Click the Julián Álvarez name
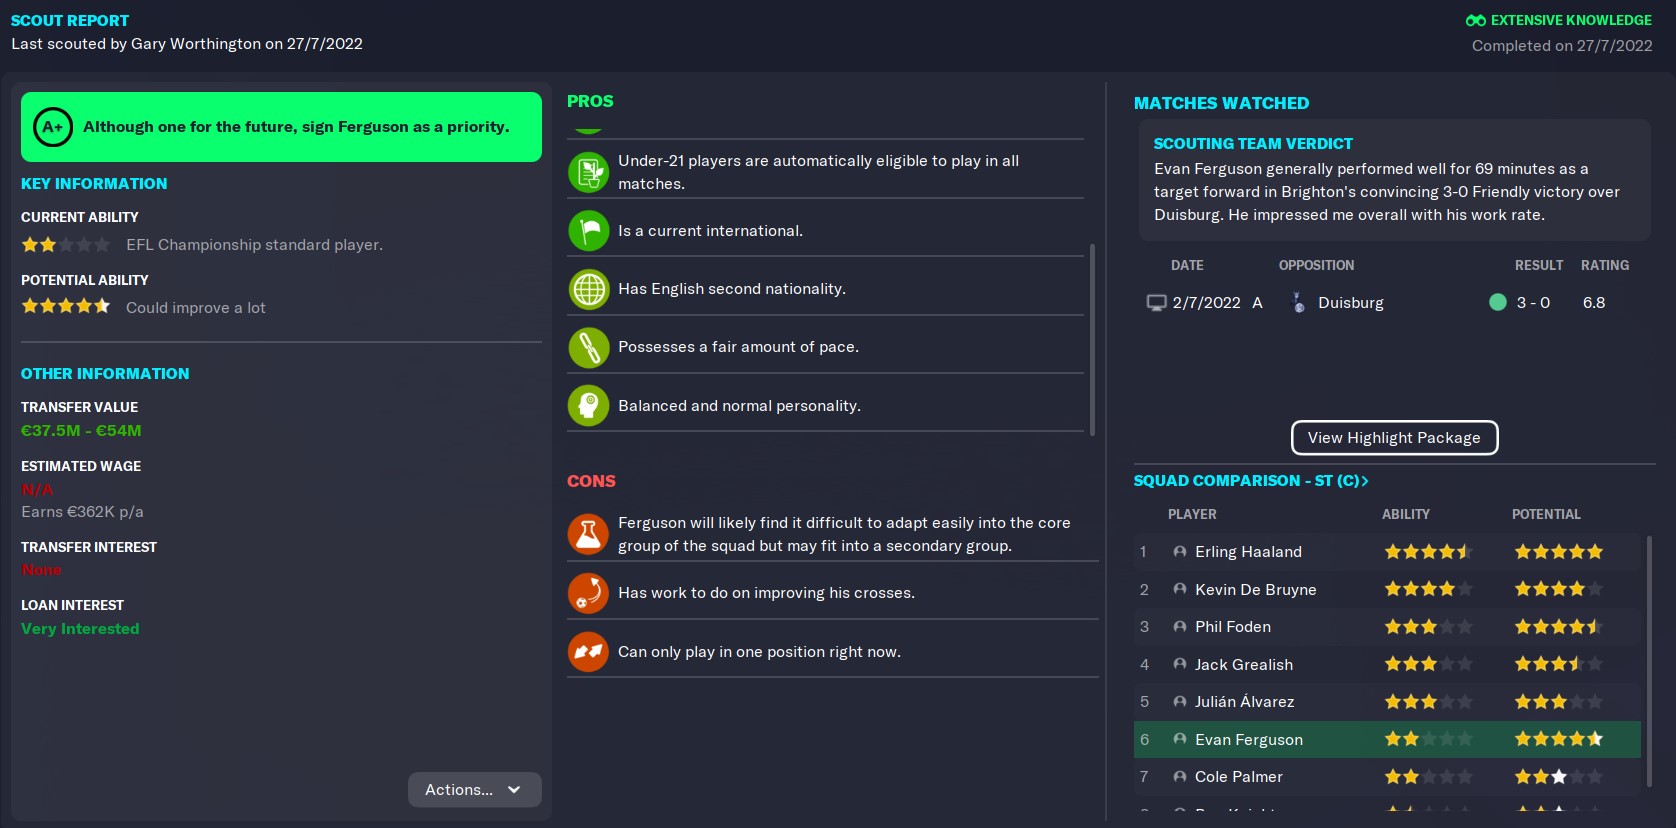Screen dimensions: 1676x828 click(1244, 702)
